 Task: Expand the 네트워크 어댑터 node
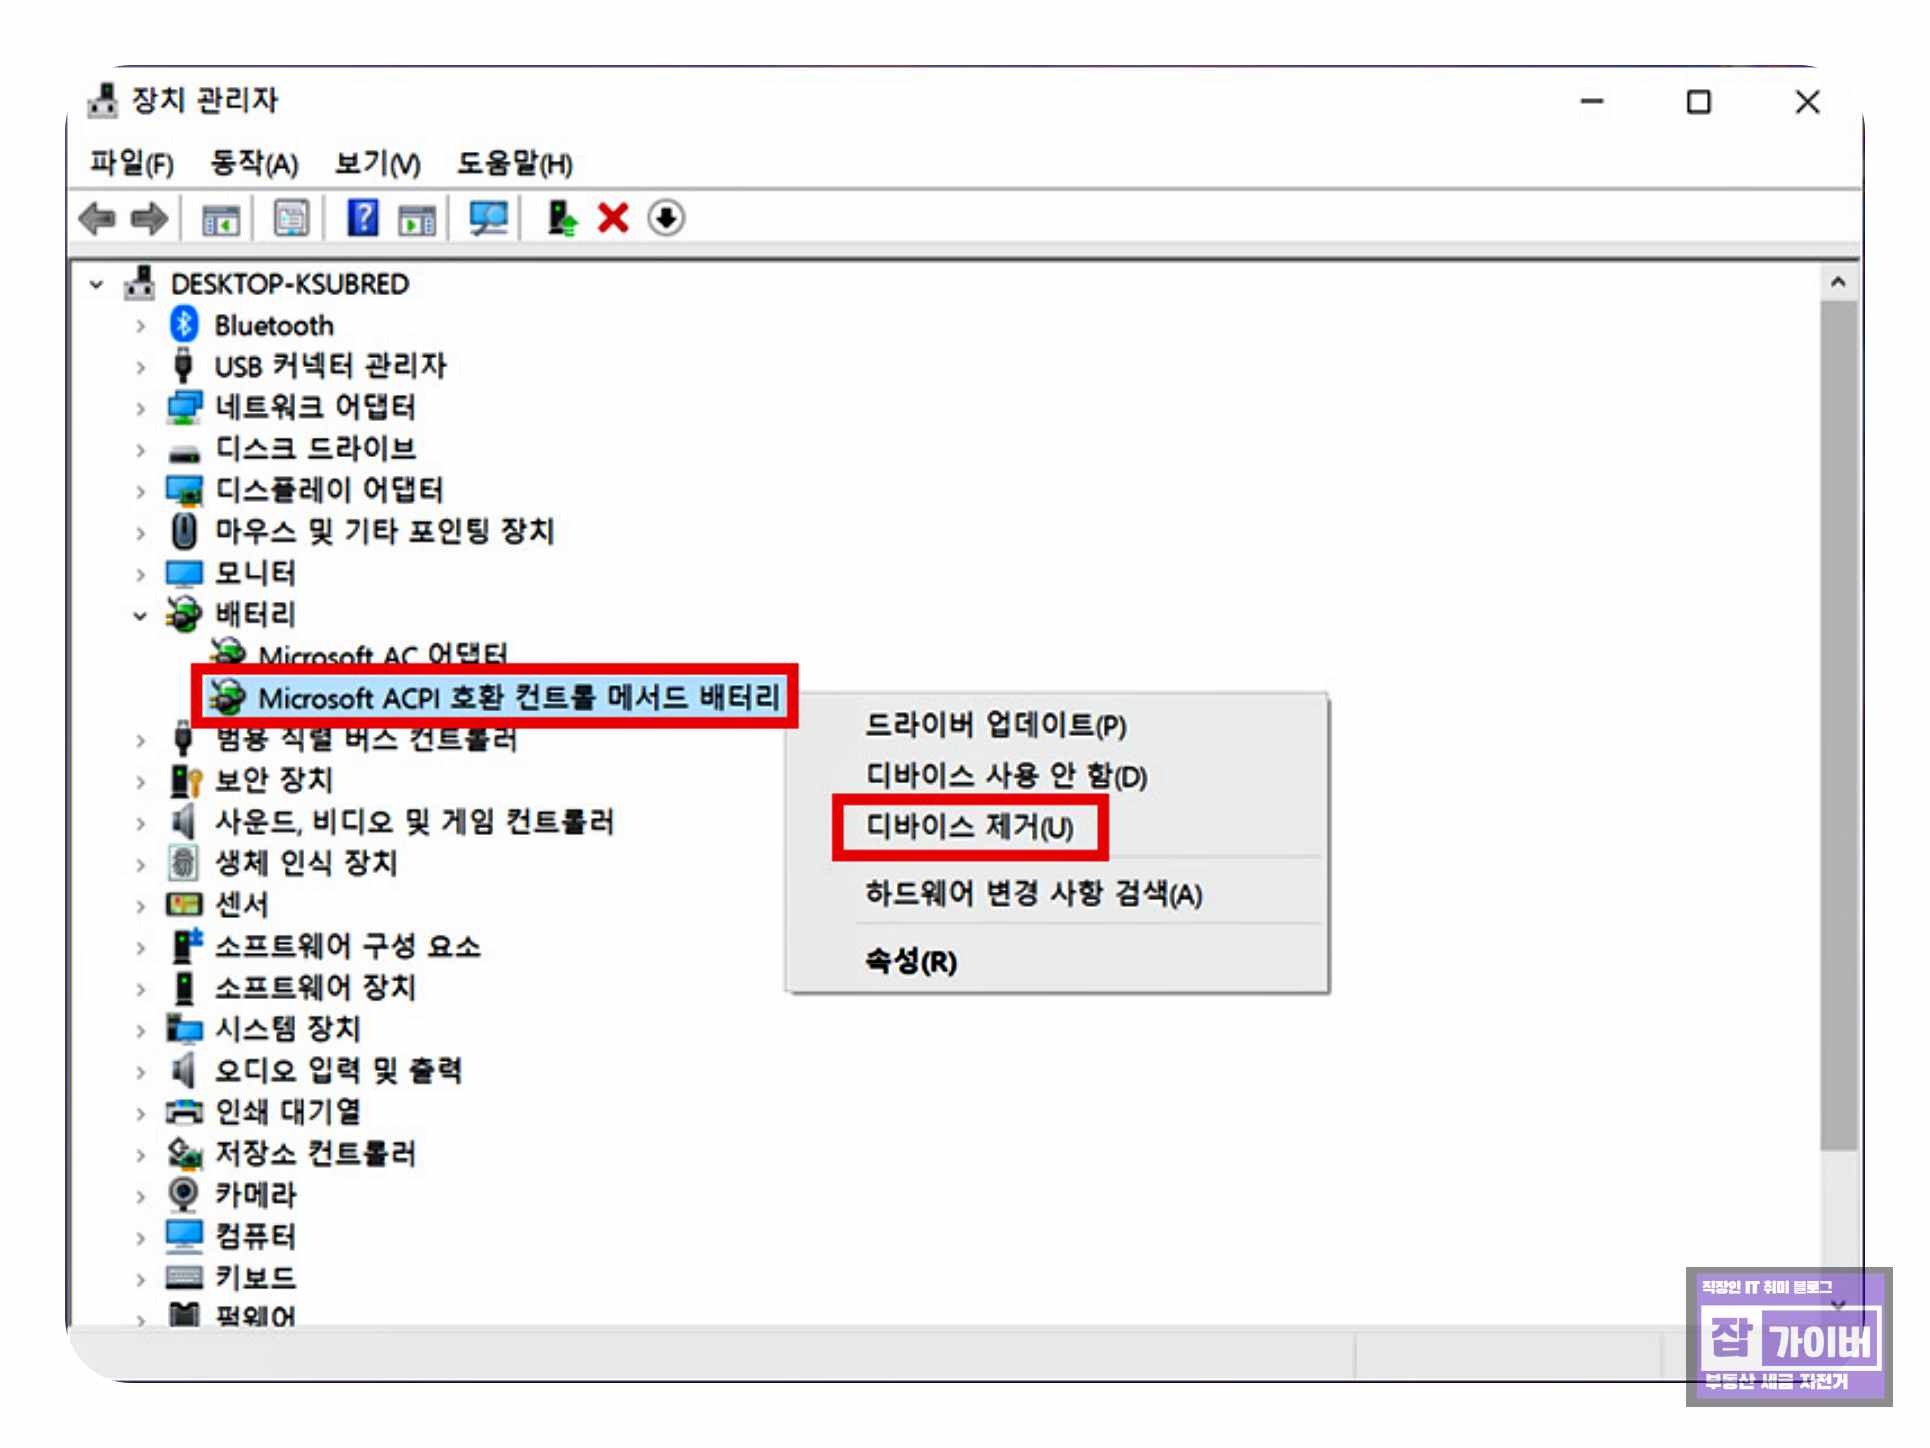pos(140,408)
